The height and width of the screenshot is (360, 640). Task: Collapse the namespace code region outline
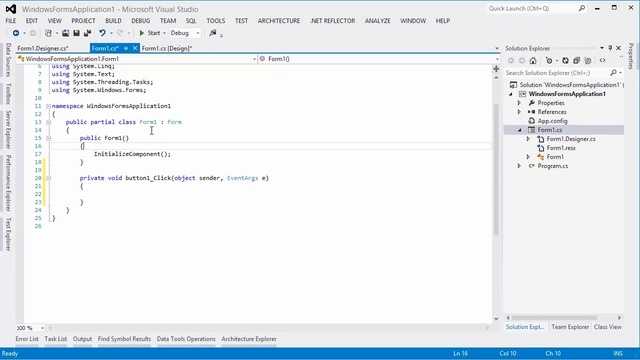pos(49,106)
